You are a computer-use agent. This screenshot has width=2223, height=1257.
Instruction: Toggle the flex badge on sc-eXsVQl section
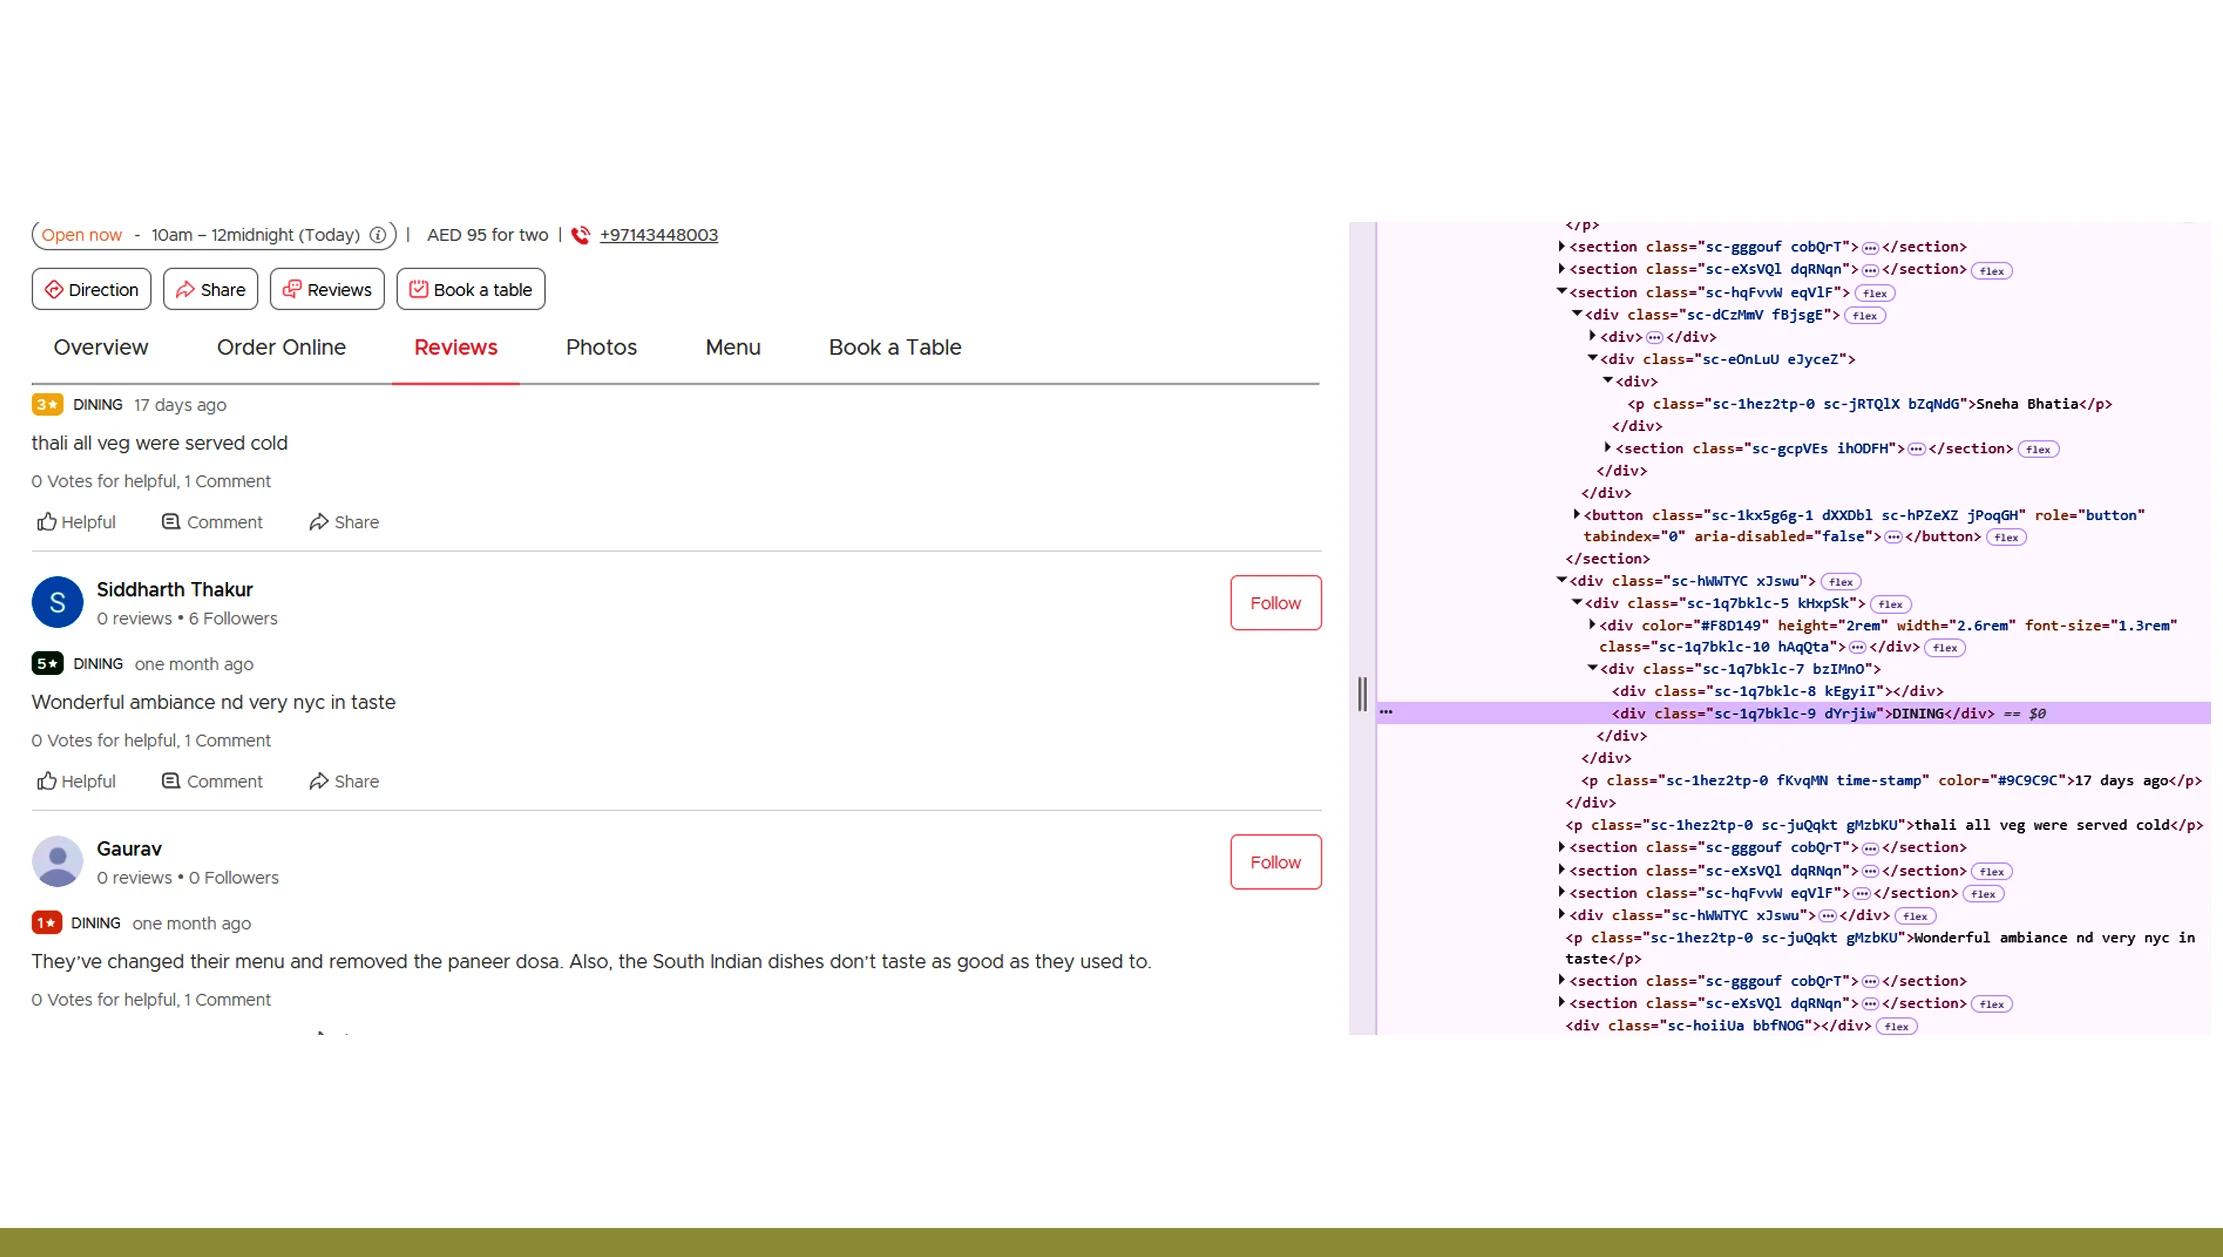pos(1990,269)
